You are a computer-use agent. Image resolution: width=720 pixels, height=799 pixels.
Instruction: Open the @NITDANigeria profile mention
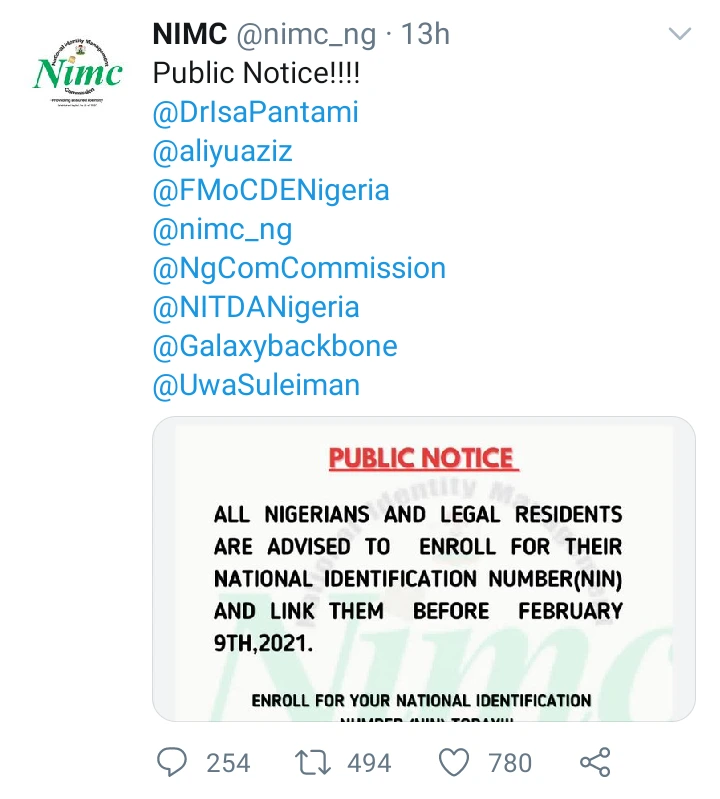255,307
